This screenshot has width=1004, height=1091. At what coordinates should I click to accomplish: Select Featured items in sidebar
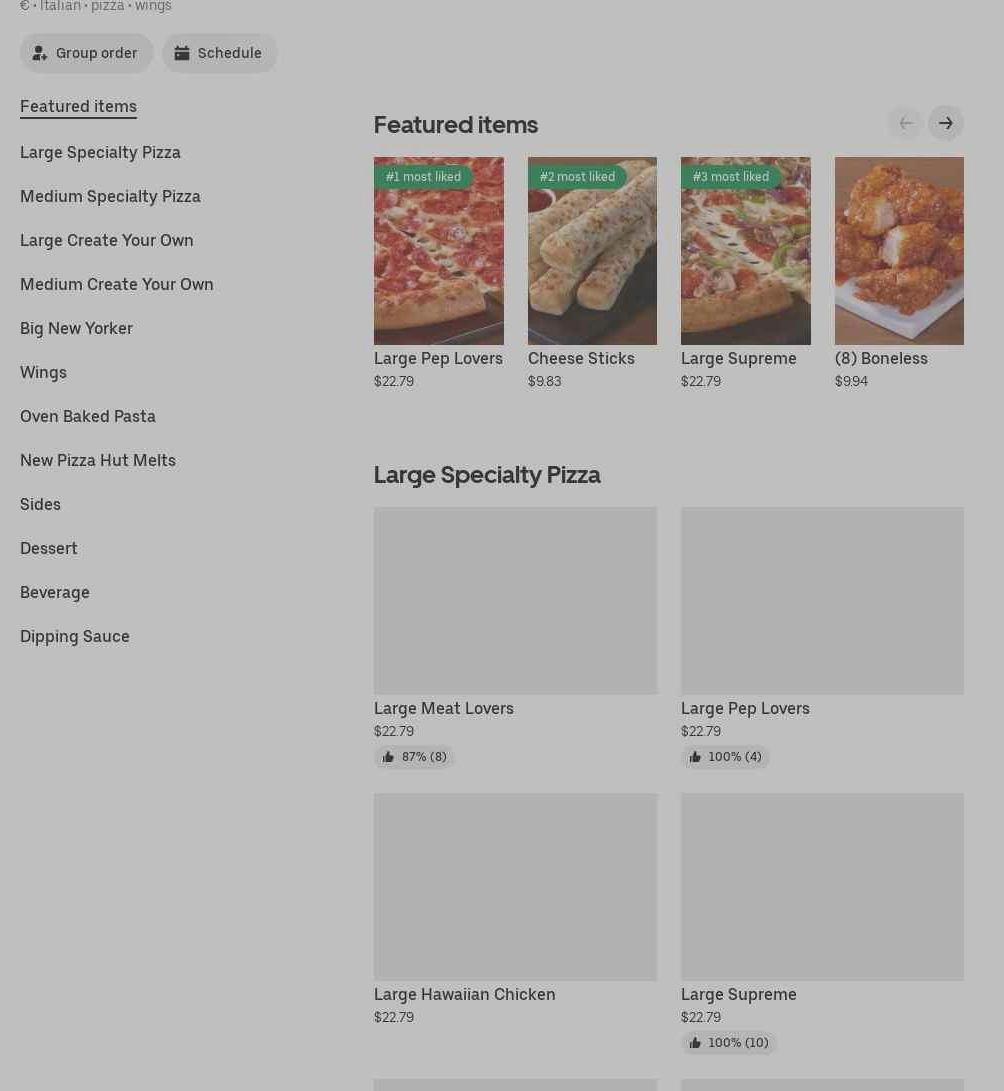(78, 106)
